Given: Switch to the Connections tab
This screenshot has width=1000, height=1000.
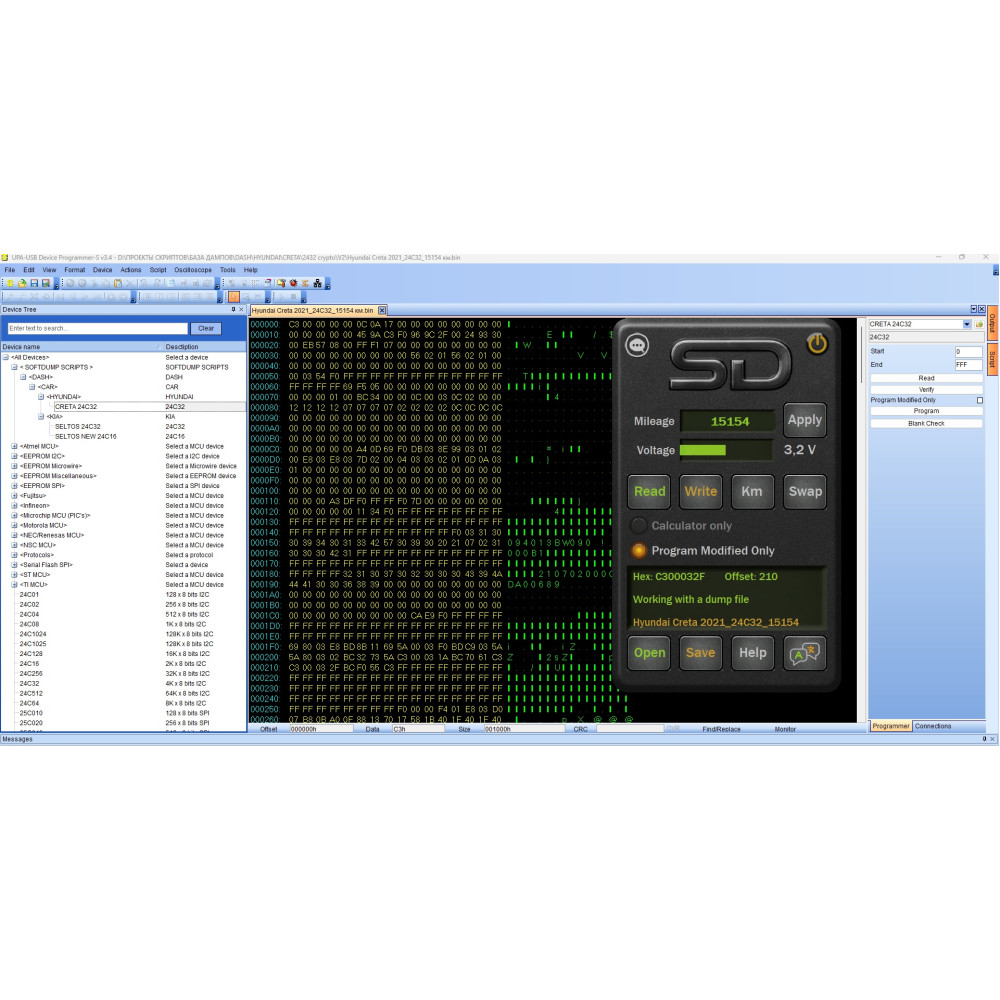Looking at the screenshot, I should (932, 726).
